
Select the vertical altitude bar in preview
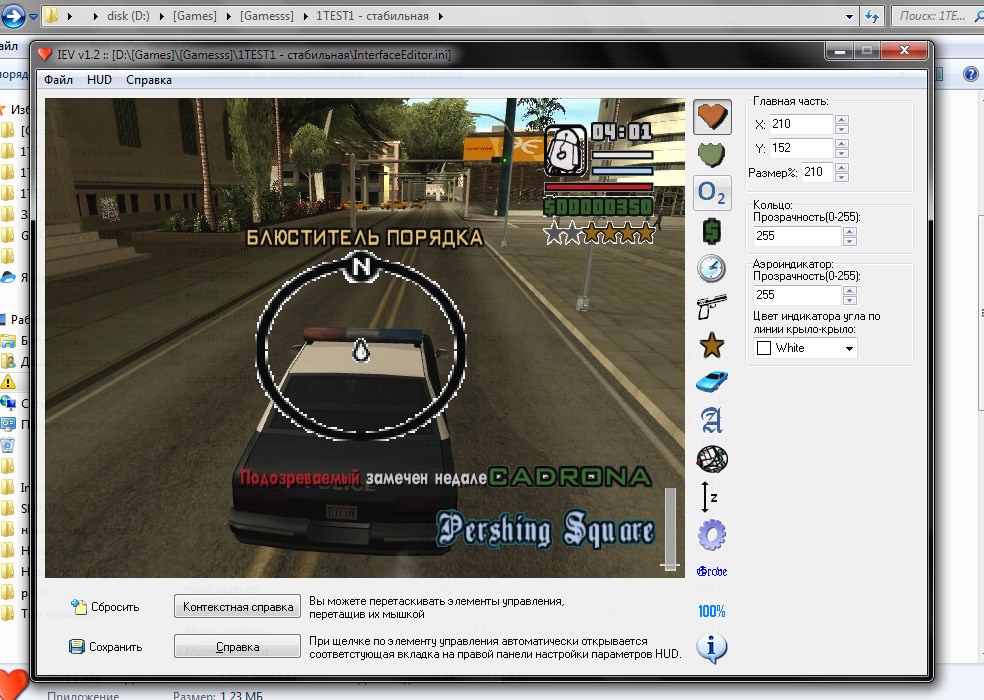click(670, 529)
